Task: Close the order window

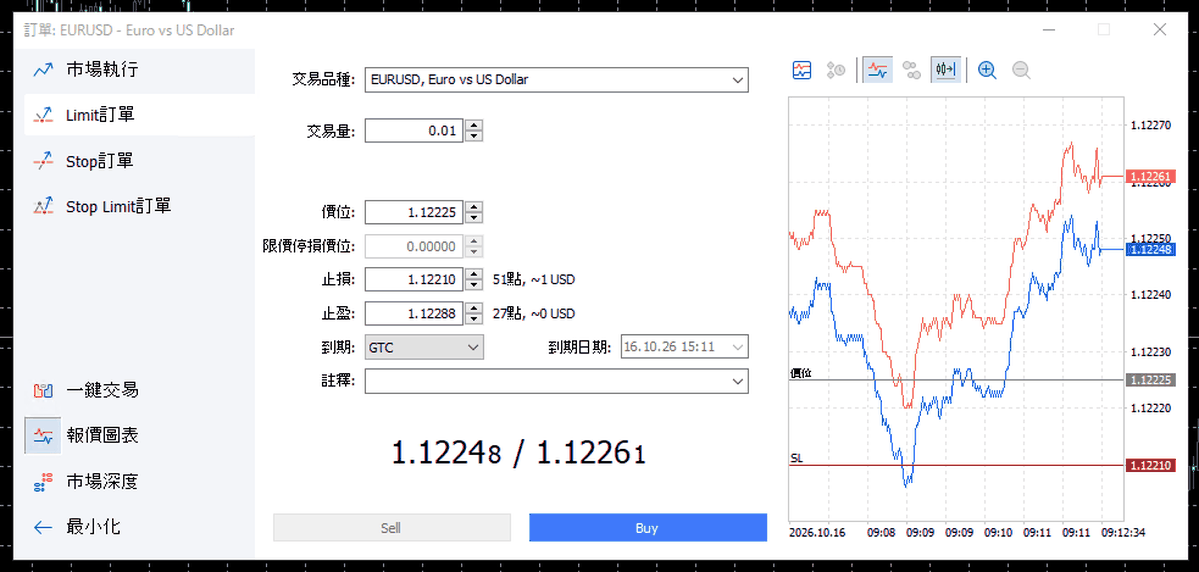Action: point(1160,30)
